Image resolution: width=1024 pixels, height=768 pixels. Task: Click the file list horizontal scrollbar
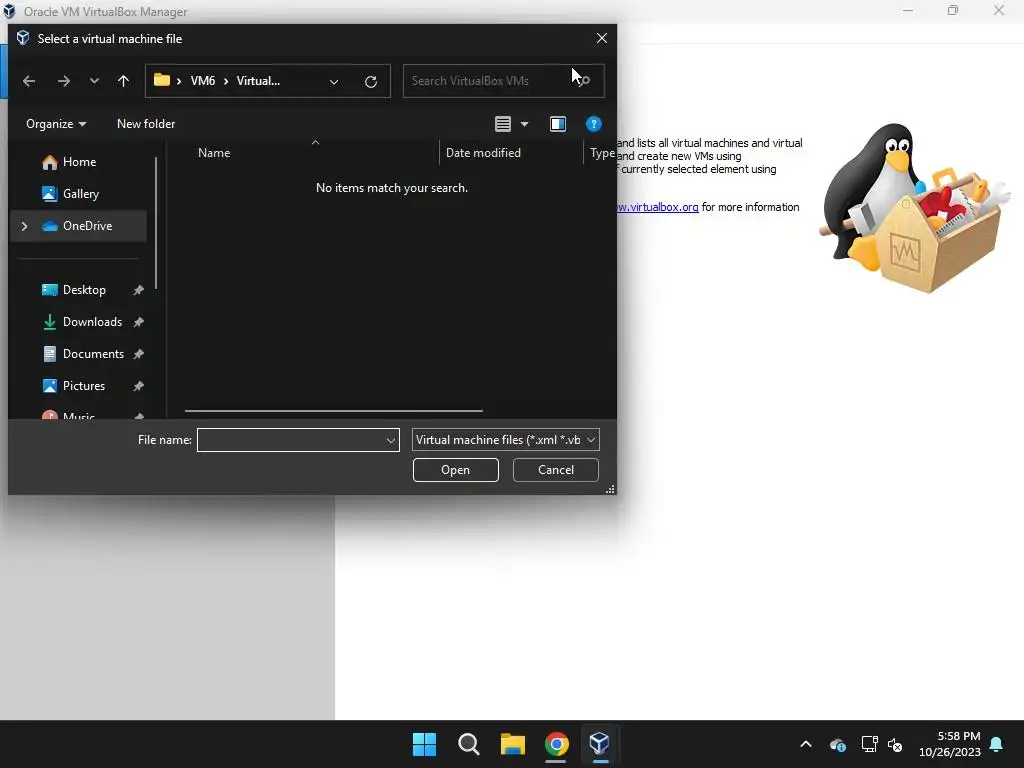tap(334, 411)
